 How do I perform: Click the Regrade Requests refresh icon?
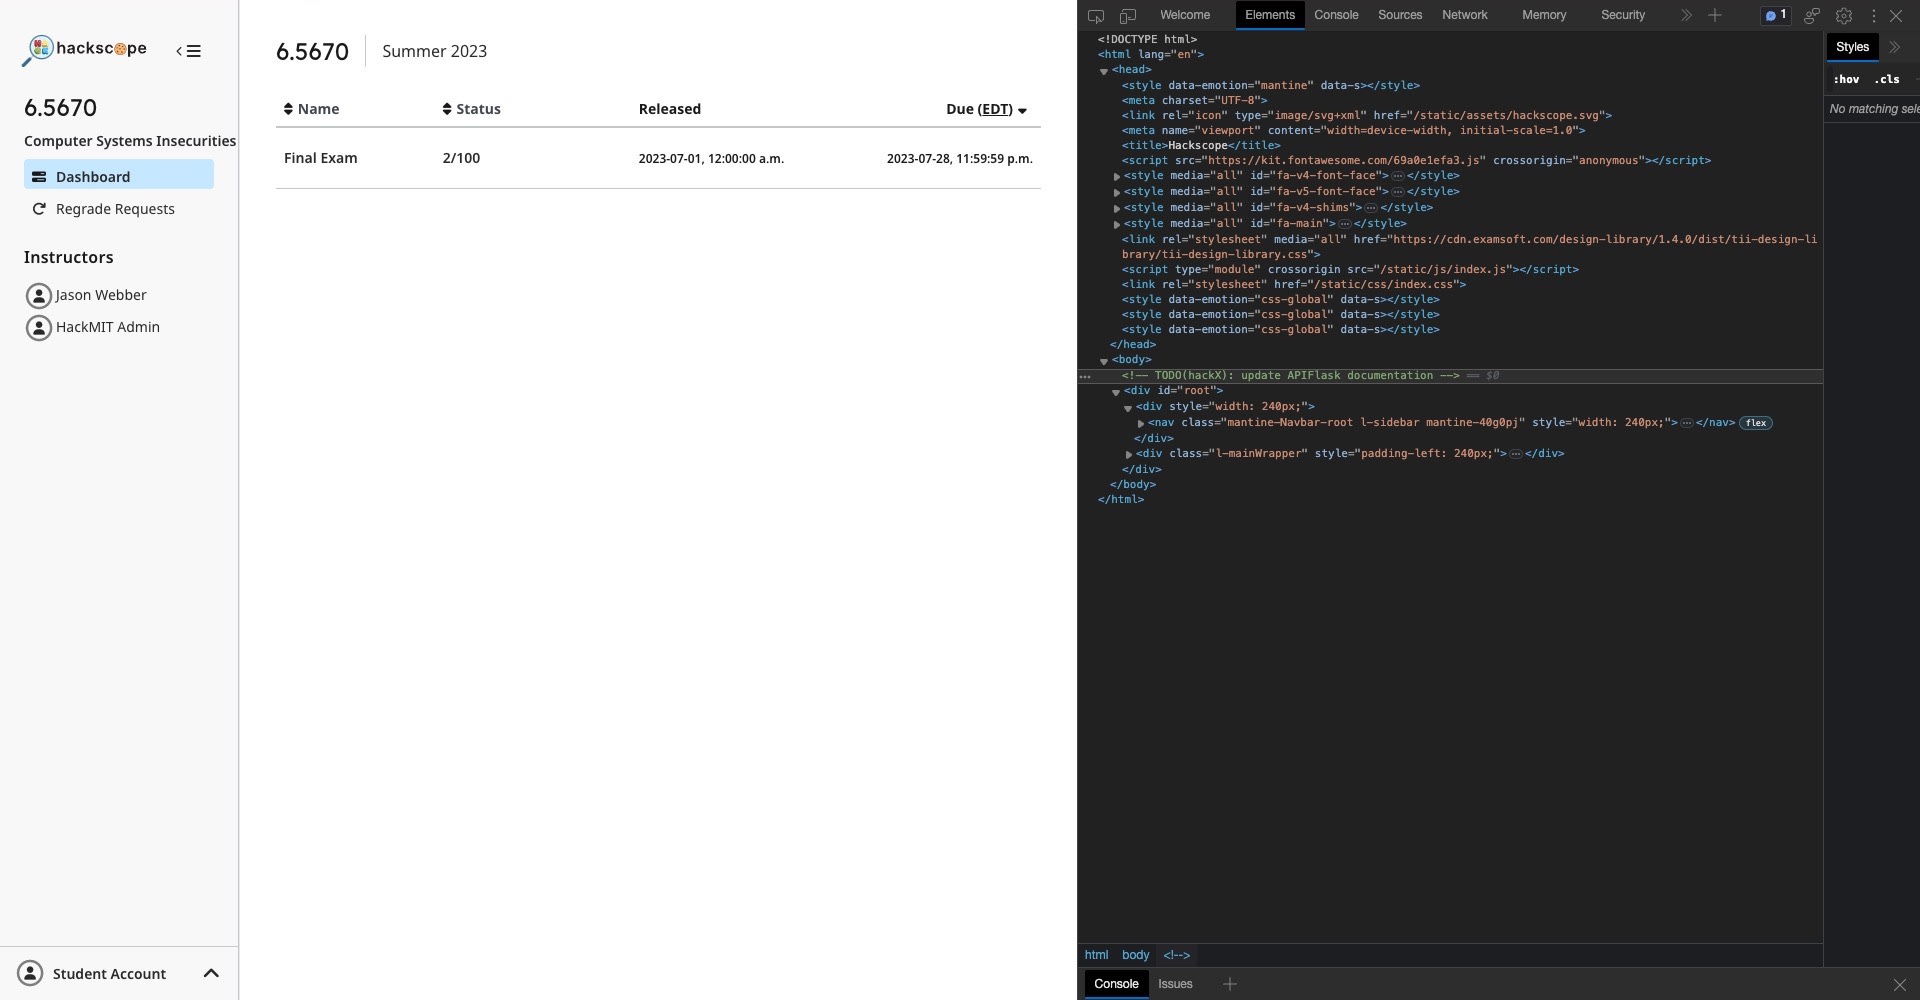(x=39, y=209)
